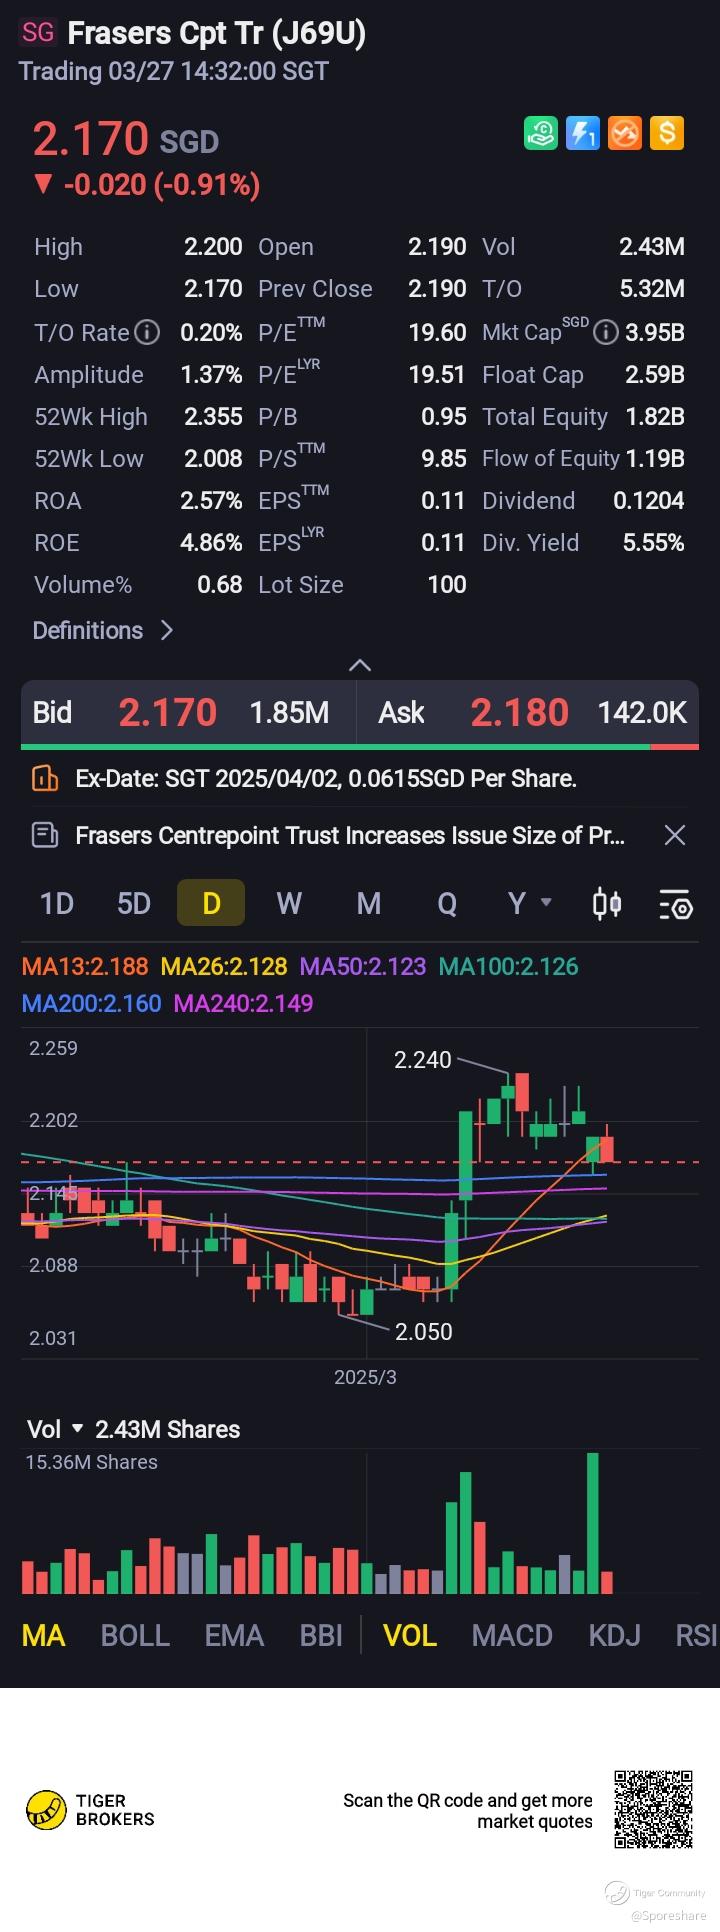Tap the green hand-coin badge icon
This screenshot has height=1932, width=720.
541,133
